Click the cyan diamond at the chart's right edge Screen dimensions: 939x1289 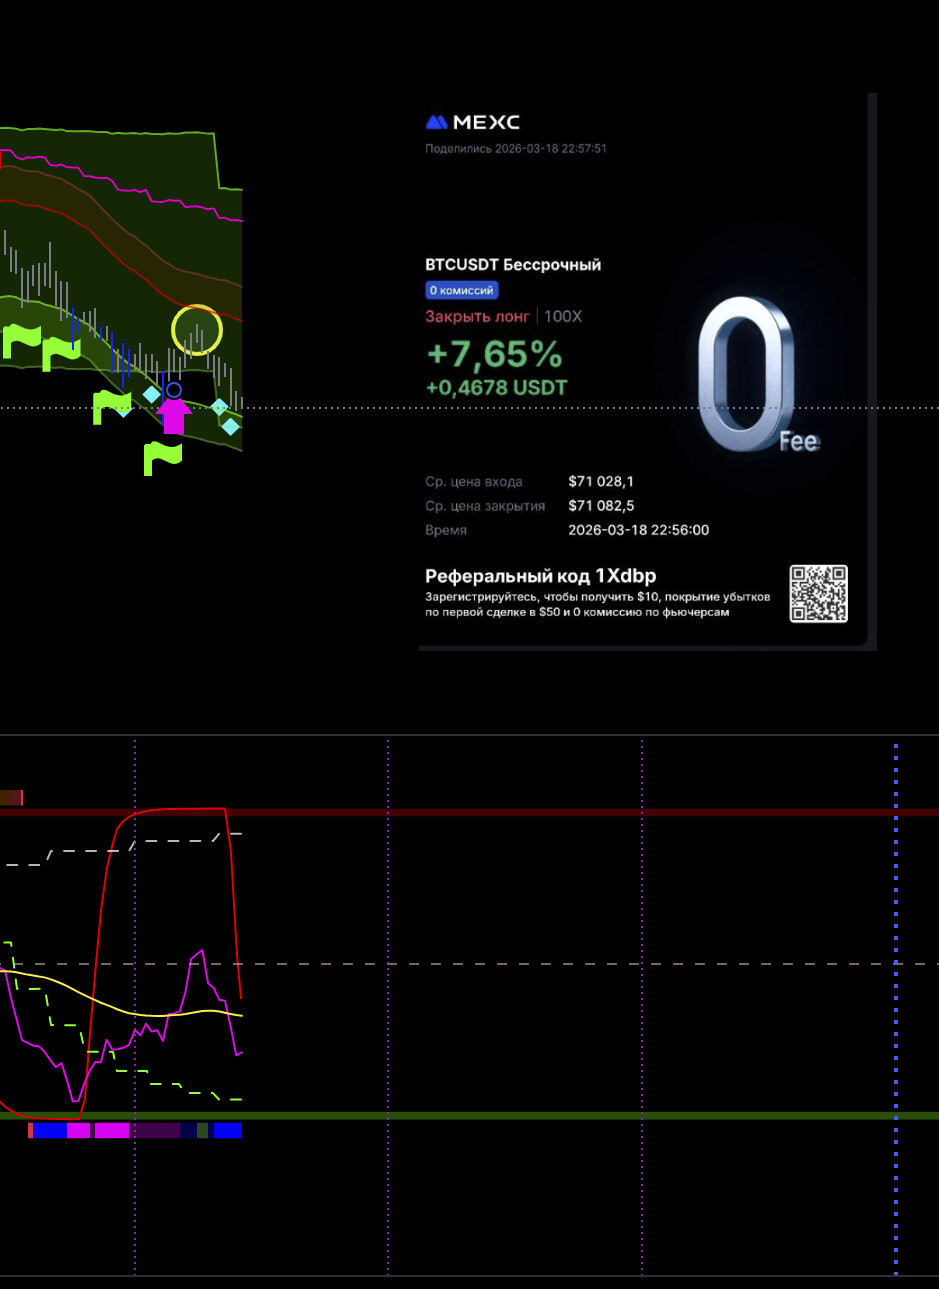click(231, 427)
